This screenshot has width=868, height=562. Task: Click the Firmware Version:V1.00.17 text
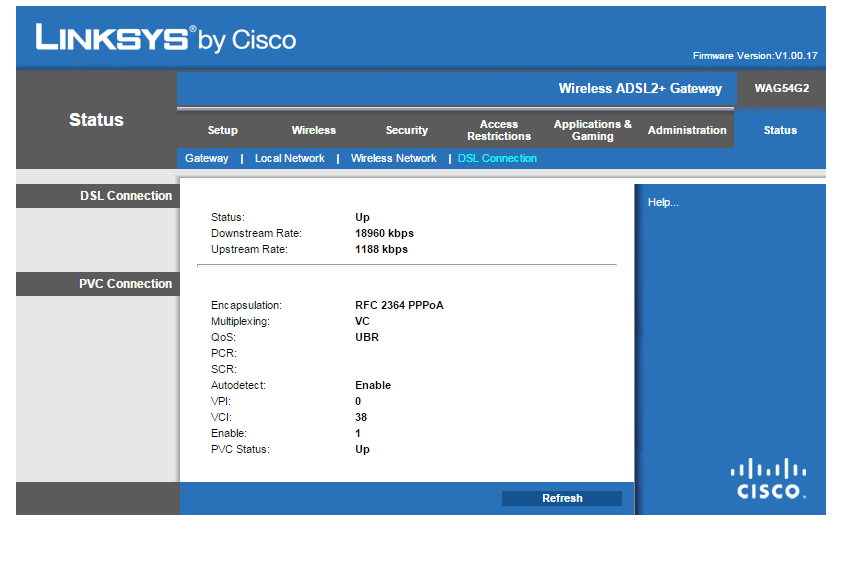(x=755, y=56)
